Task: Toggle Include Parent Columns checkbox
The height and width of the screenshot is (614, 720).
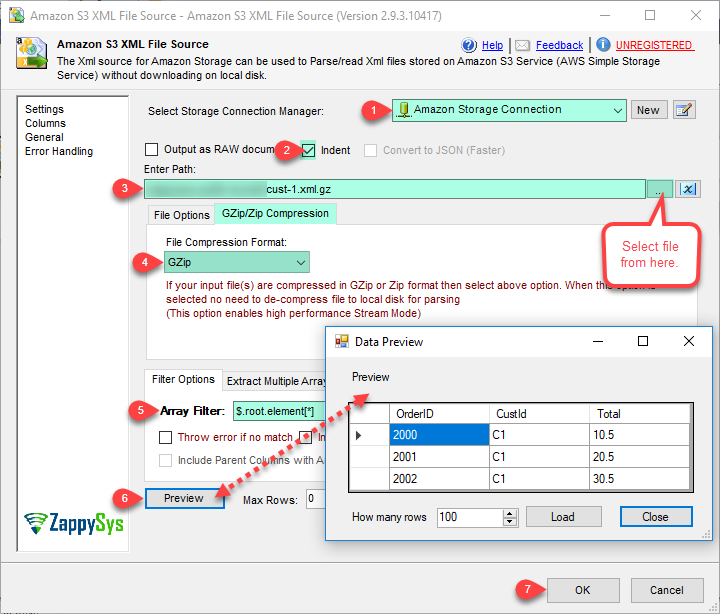Action: click(x=165, y=460)
